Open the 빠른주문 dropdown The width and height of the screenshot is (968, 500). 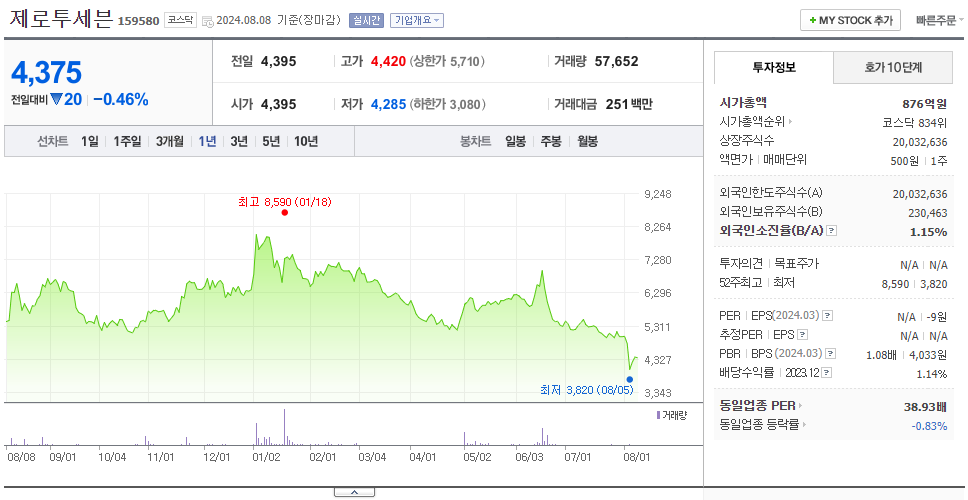(940, 20)
